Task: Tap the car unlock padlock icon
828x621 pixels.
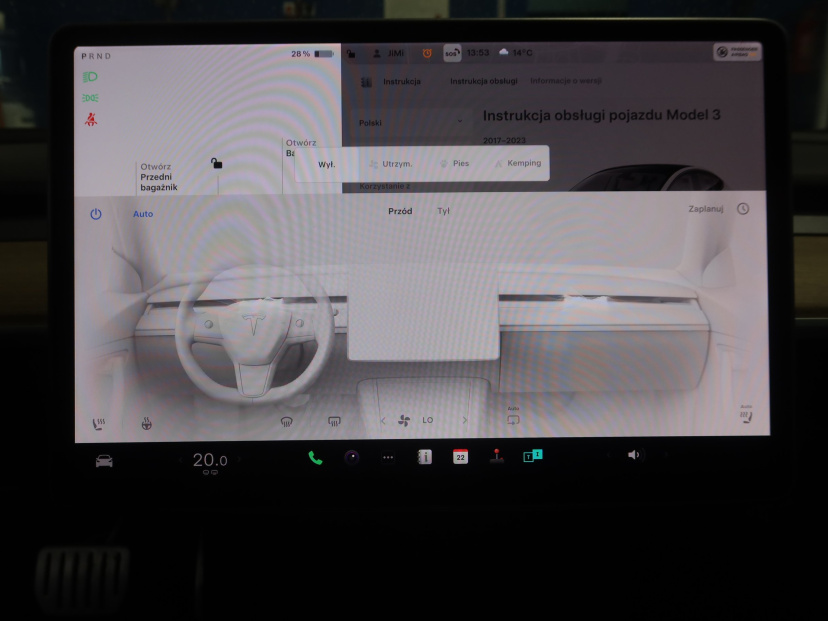Action: tap(217, 163)
